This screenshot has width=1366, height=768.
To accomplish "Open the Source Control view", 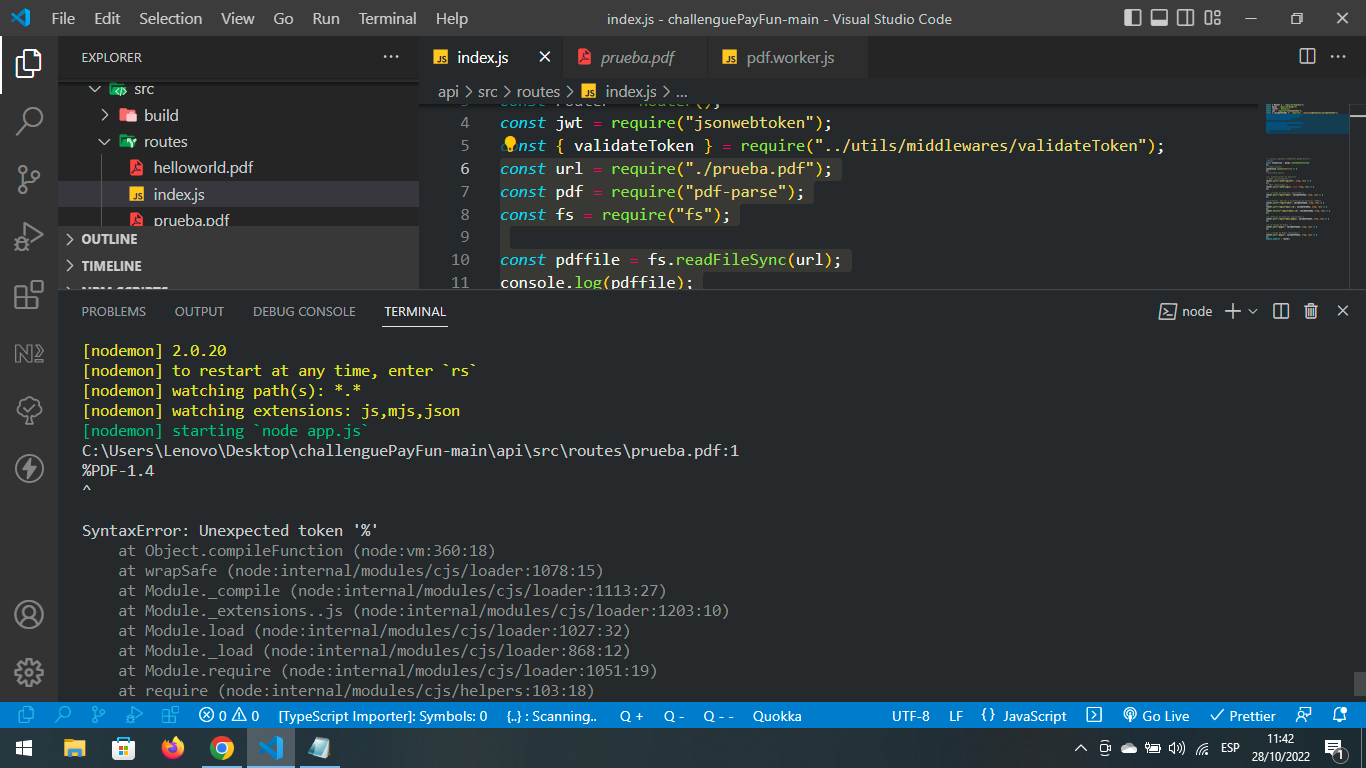I will click(x=28, y=179).
